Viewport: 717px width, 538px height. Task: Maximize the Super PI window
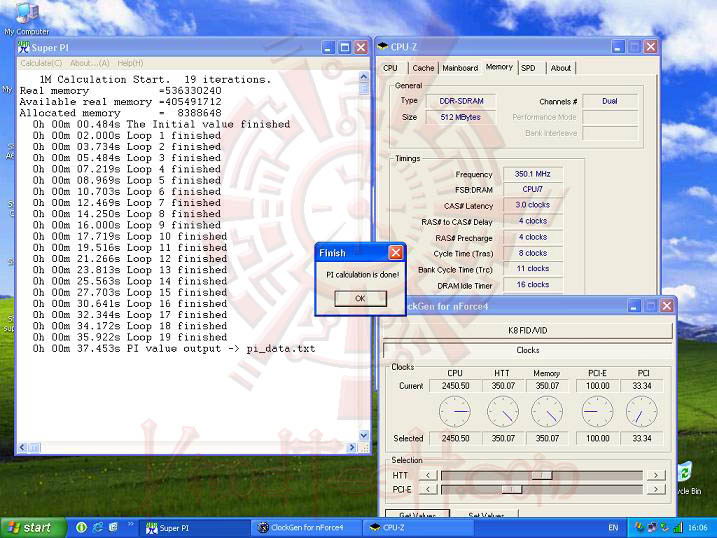coord(345,47)
